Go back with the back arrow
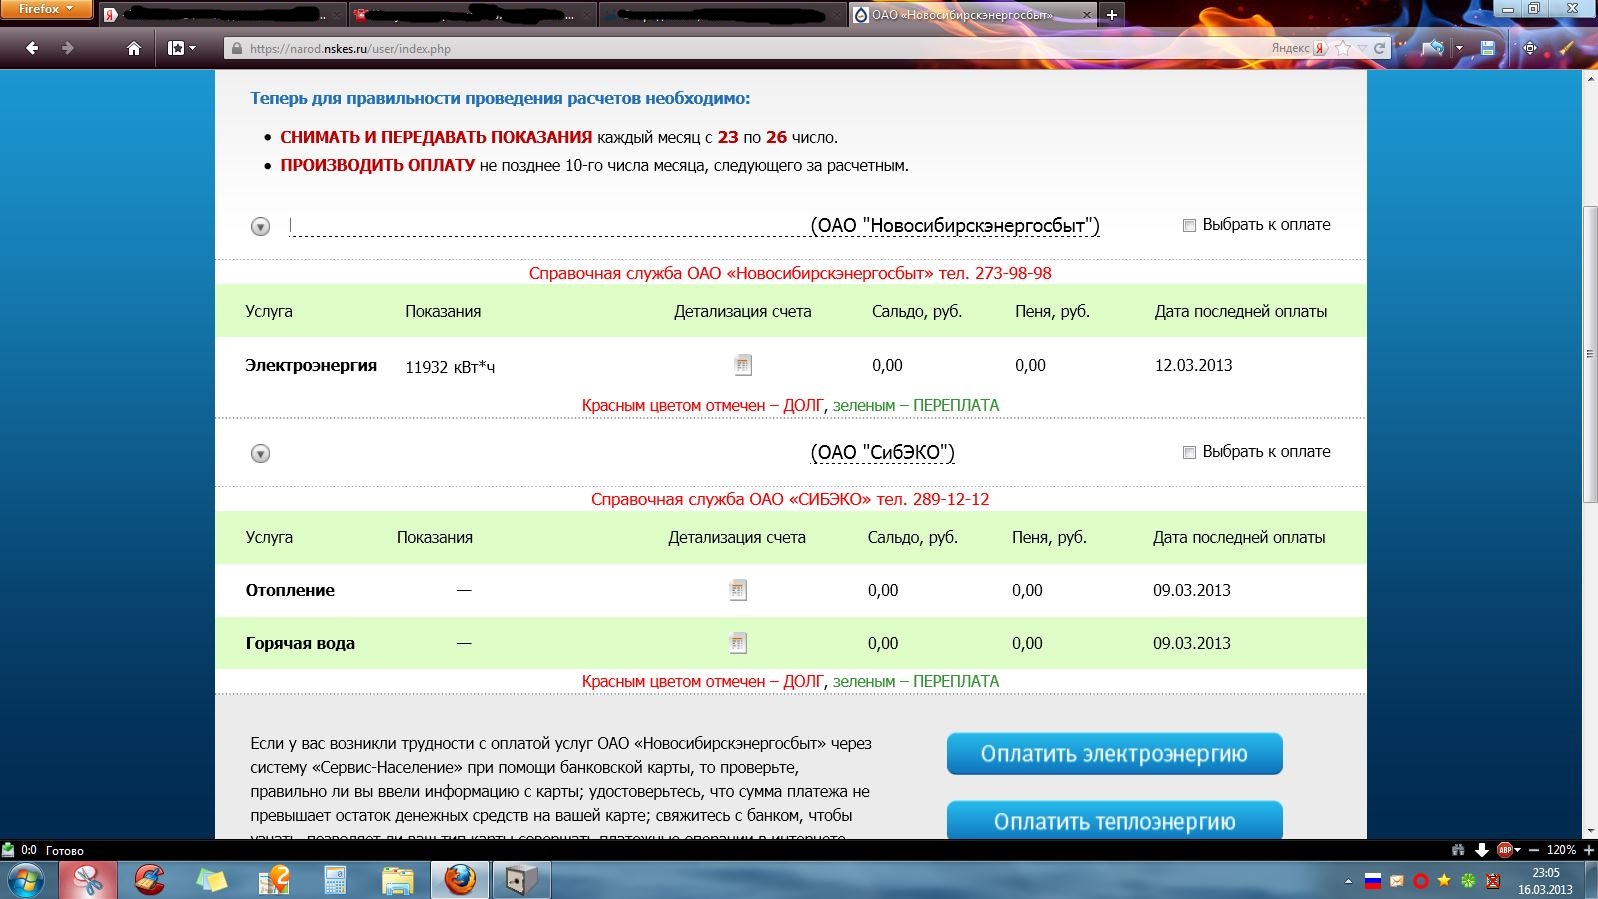Viewport: 1598px width, 899px height. click(32, 48)
